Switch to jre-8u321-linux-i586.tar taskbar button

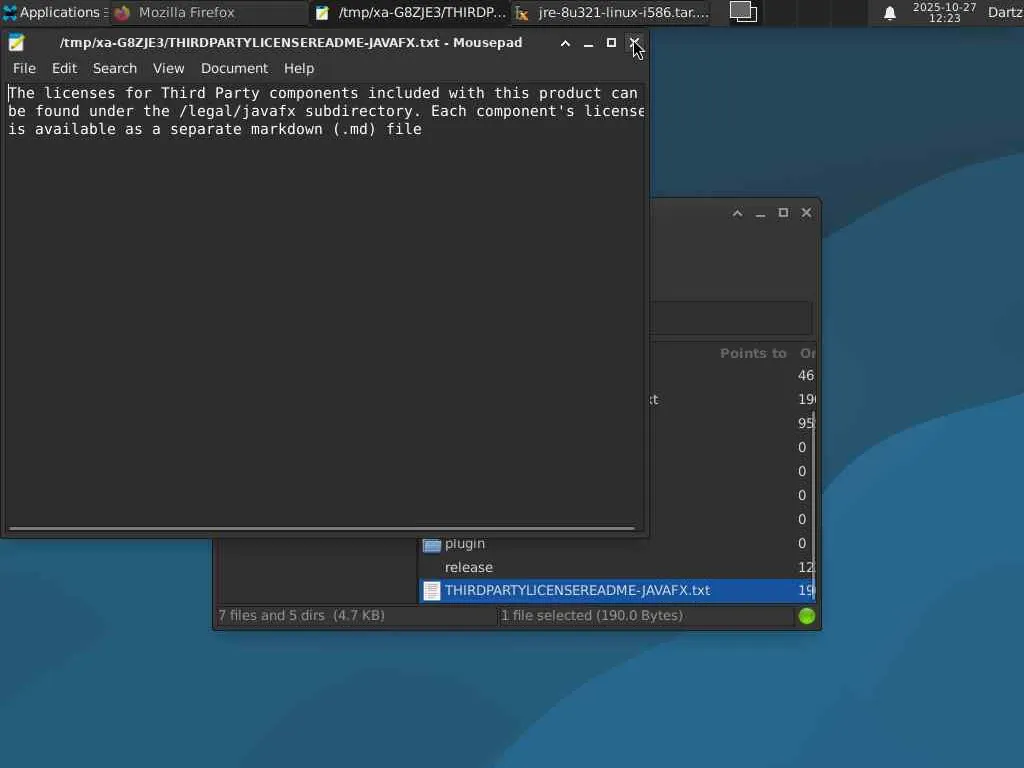pyautogui.click(x=611, y=12)
